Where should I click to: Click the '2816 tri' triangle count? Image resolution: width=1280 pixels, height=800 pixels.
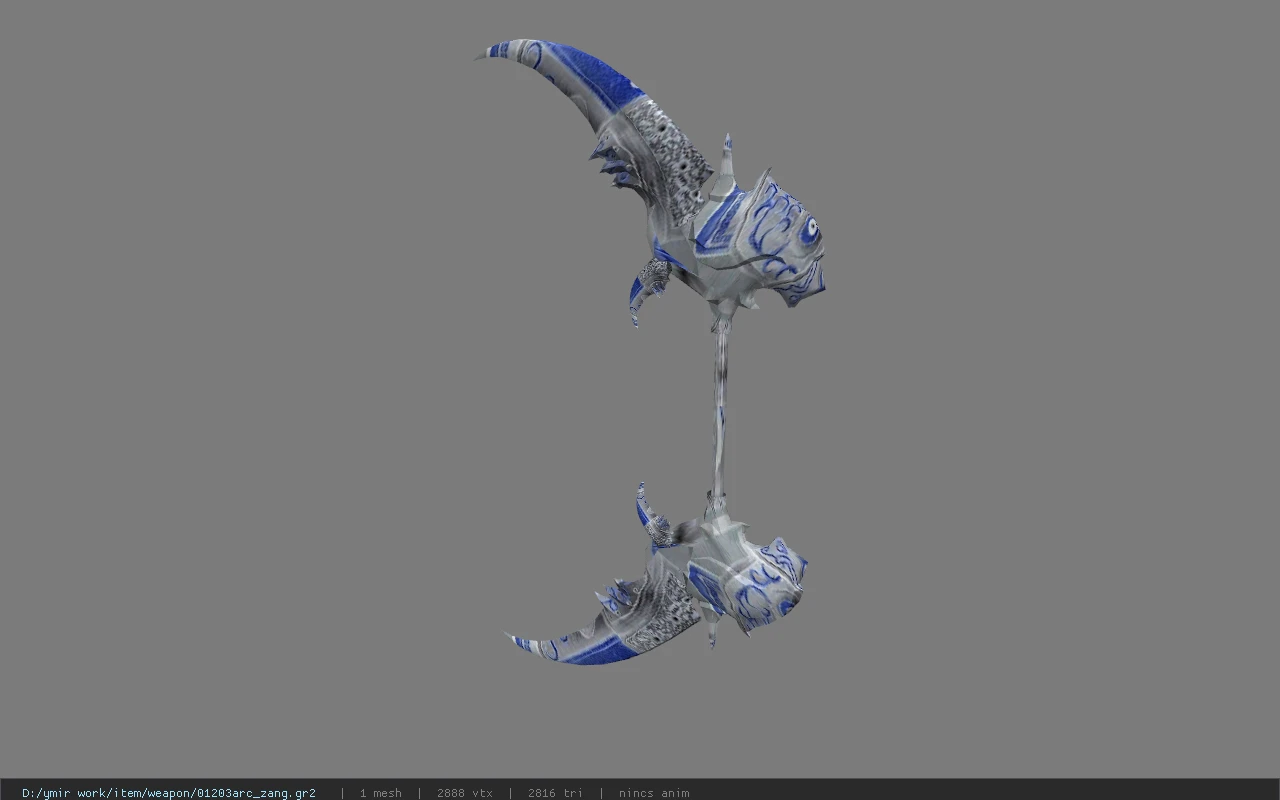[554, 793]
